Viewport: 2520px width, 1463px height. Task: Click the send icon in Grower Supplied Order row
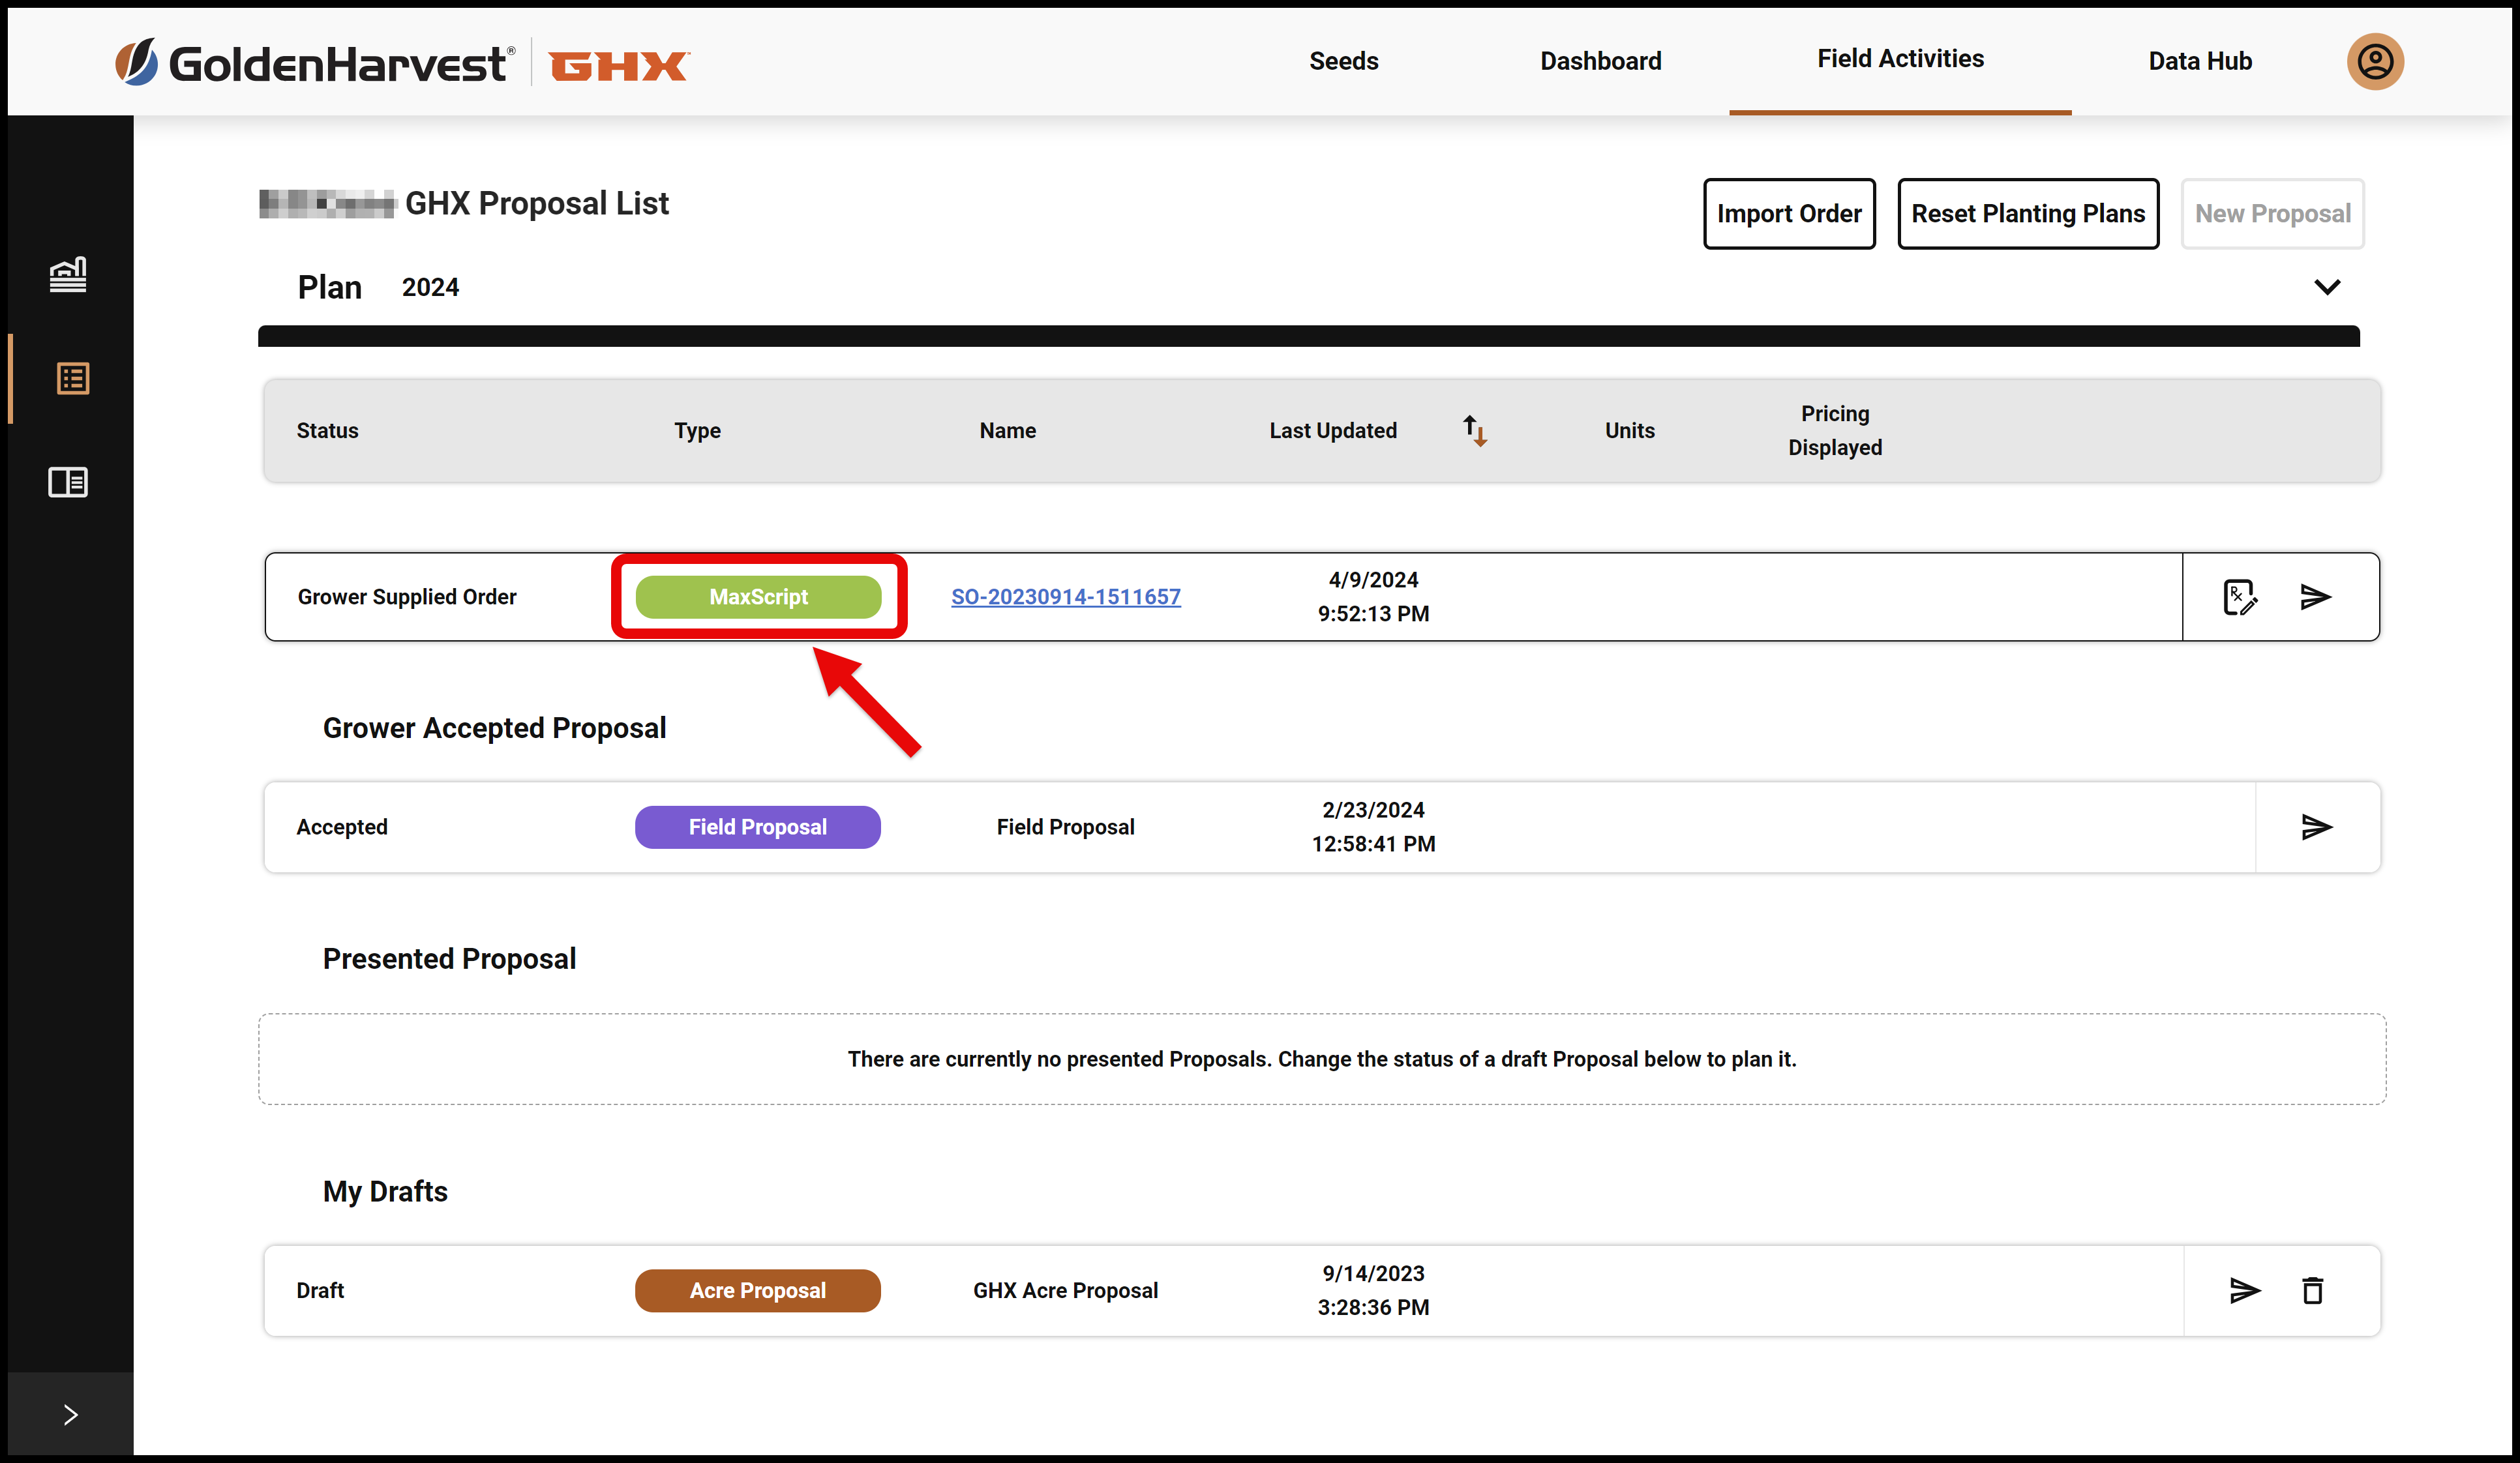tap(2316, 597)
